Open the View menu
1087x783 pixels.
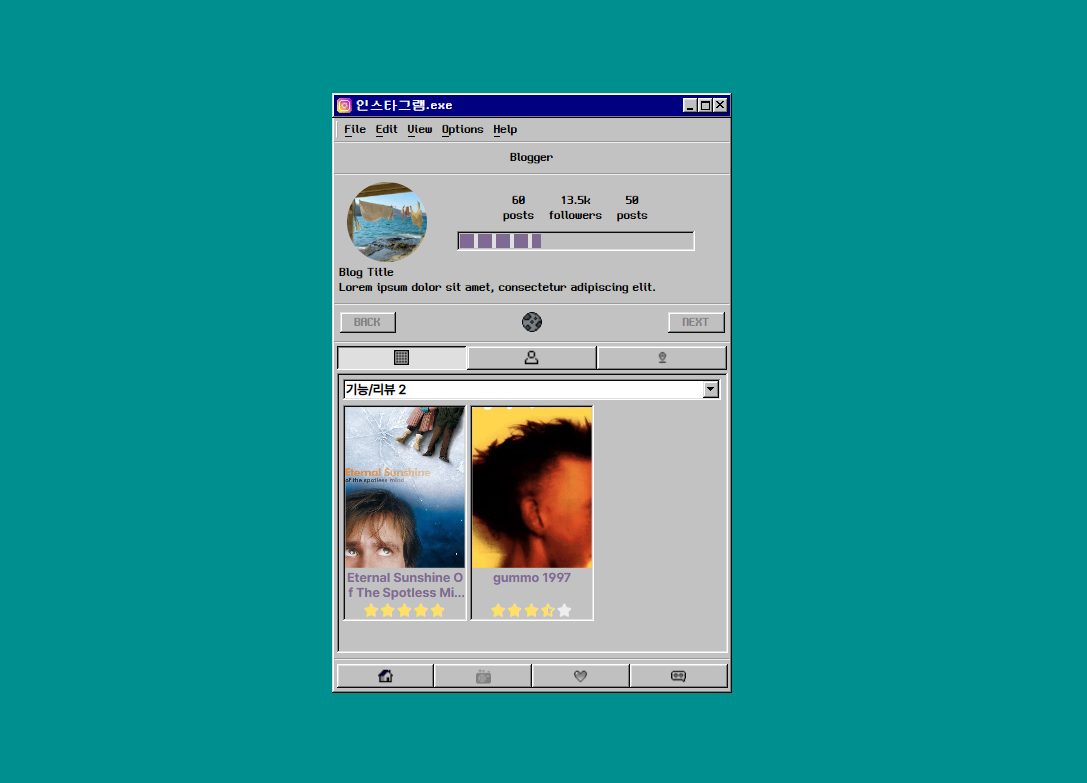pos(419,129)
